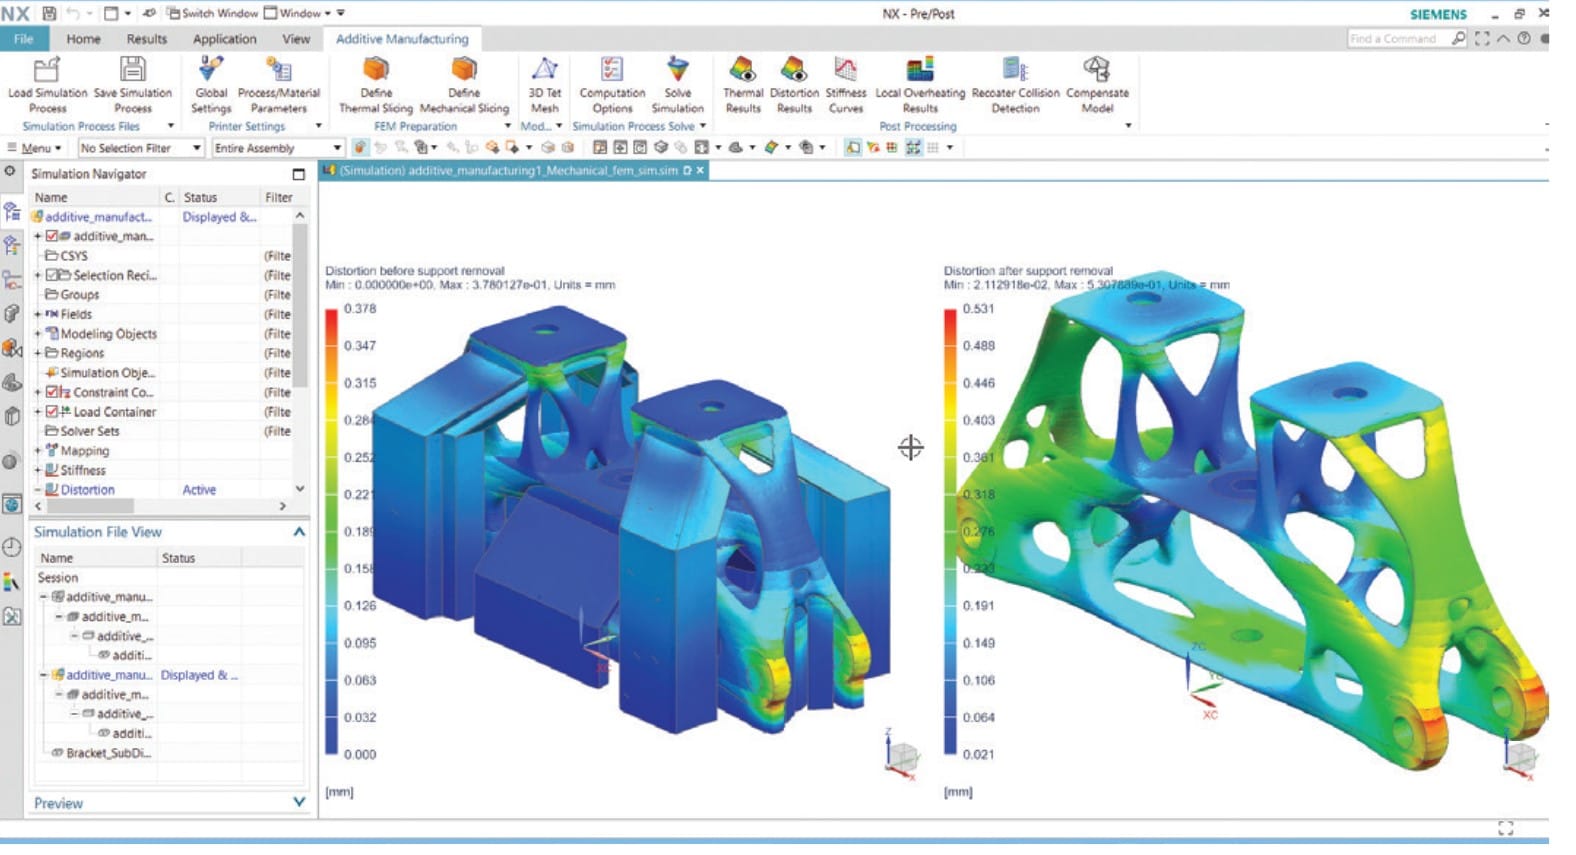
Task: Click the Find a Command search icon
Action: [x=1459, y=39]
